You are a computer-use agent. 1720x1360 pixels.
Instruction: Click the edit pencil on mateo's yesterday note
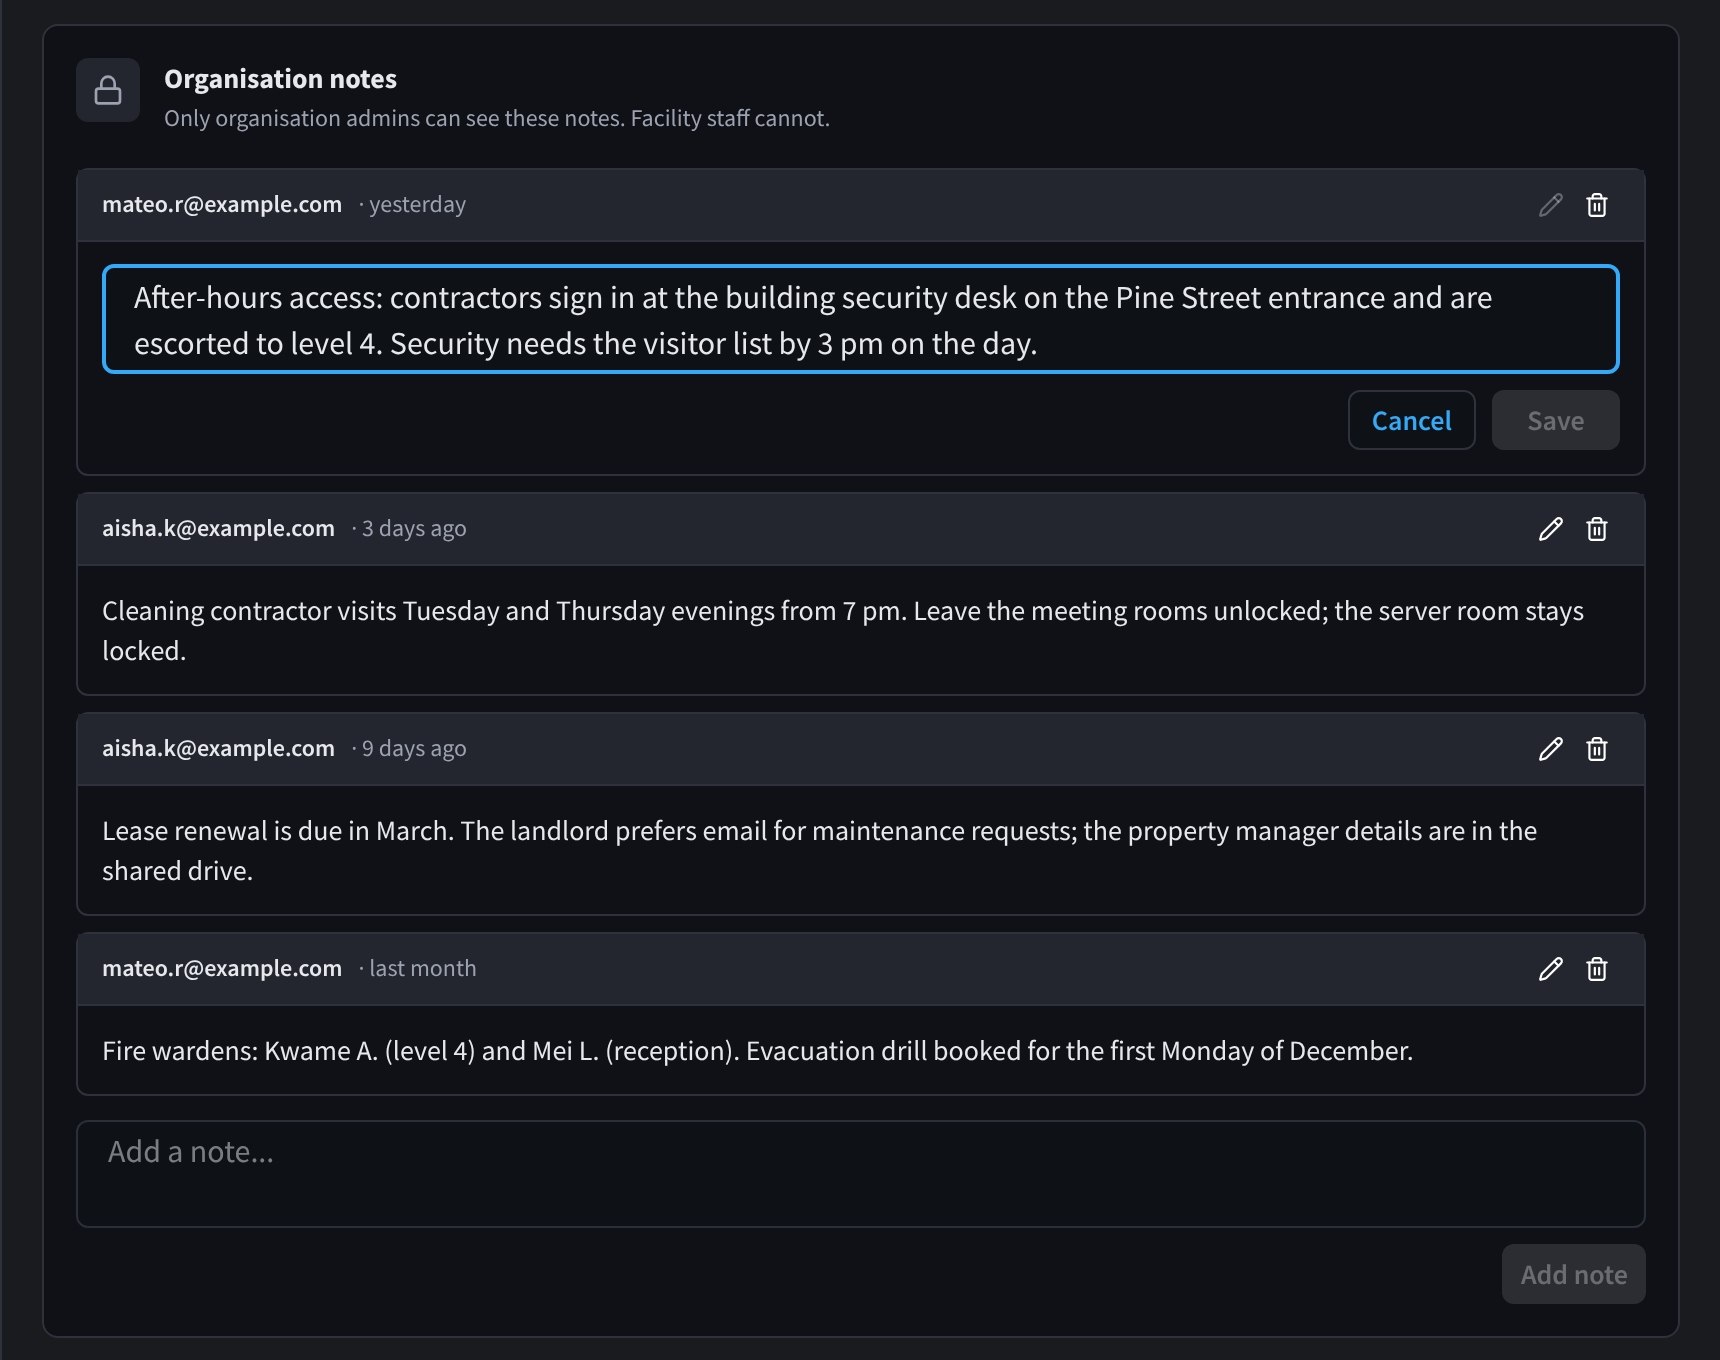pos(1551,205)
